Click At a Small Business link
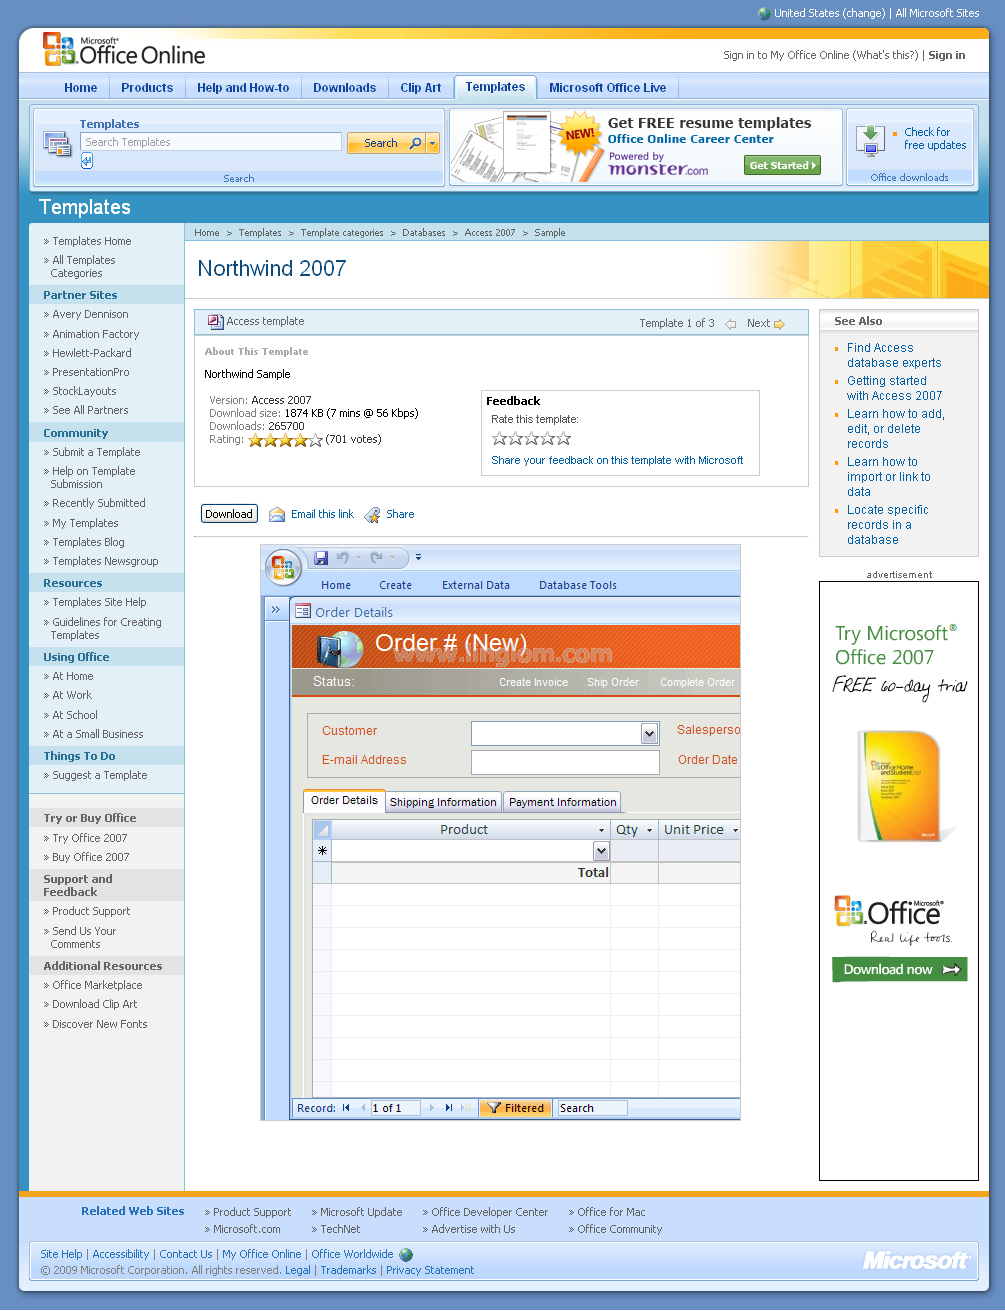This screenshot has width=1005, height=1311. pos(98,734)
